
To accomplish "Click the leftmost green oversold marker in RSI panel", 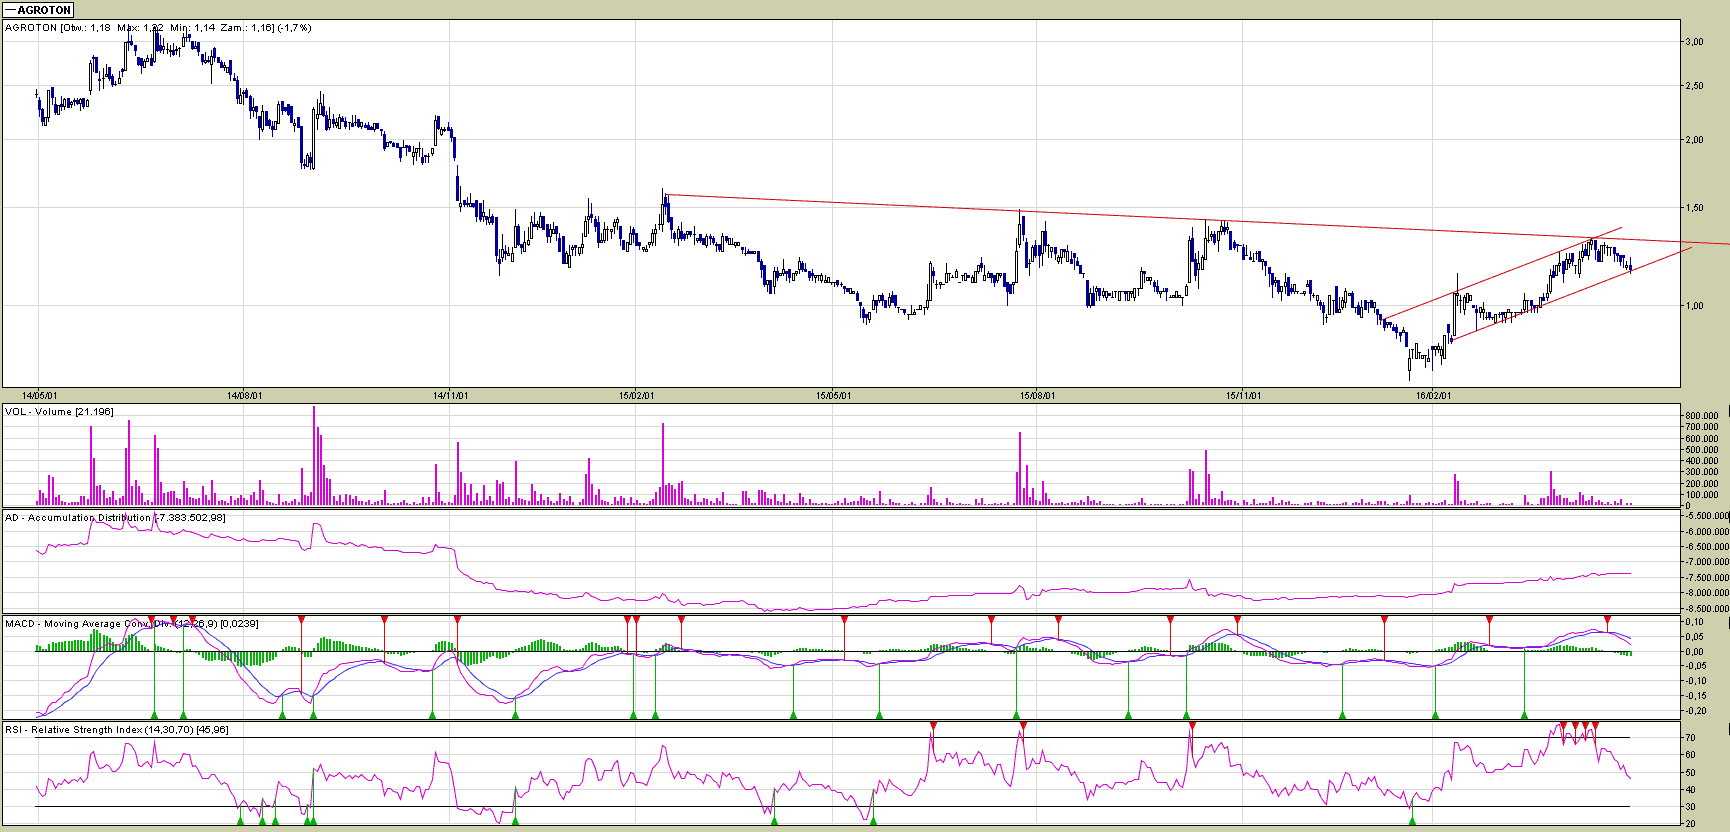I will [x=241, y=821].
